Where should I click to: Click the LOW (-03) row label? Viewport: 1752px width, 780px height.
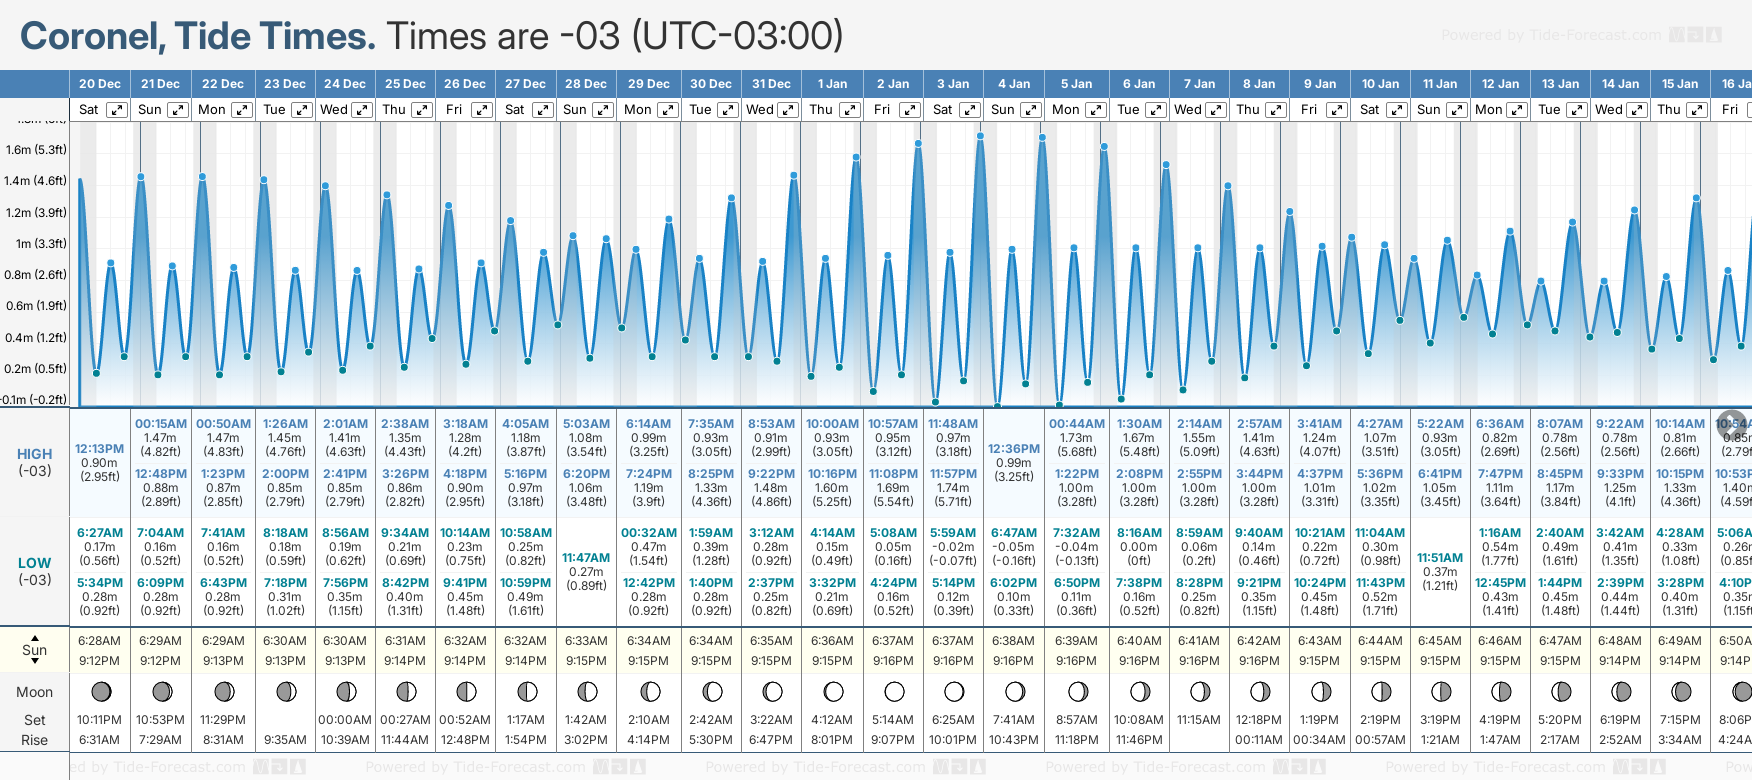pyautogui.click(x=35, y=570)
